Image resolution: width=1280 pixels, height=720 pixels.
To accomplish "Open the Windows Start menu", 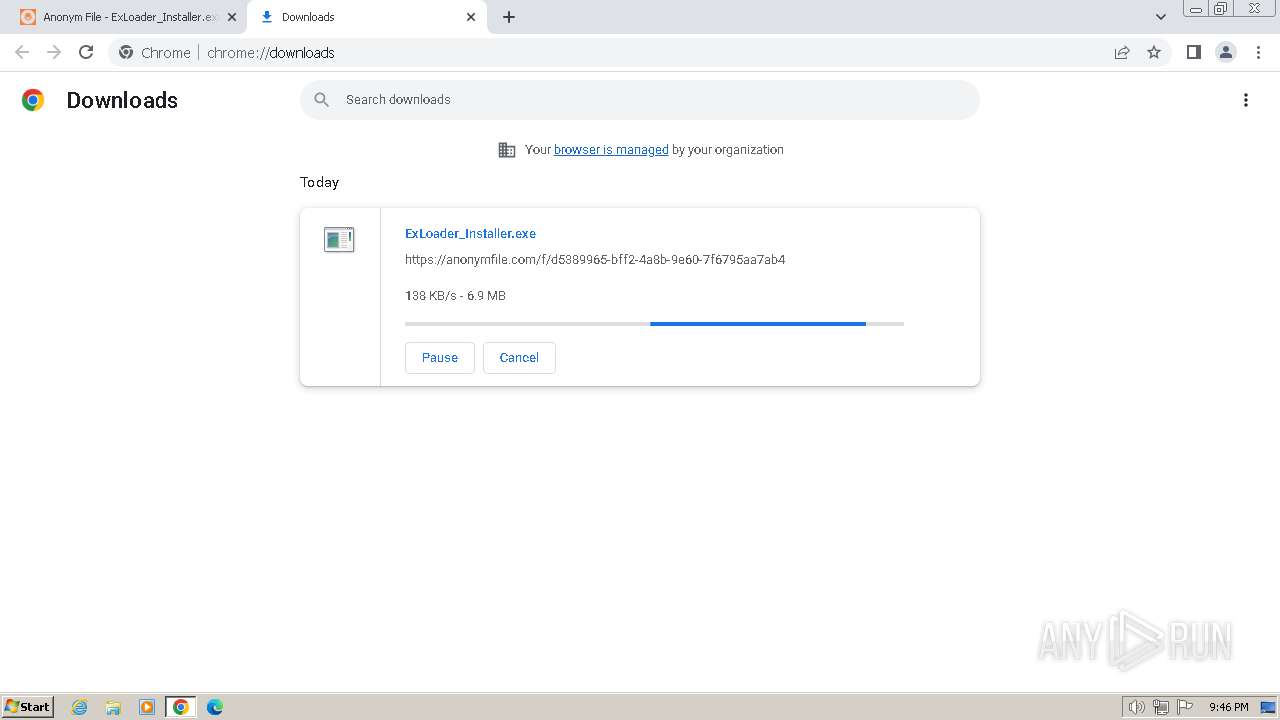I will [x=28, y=706].
